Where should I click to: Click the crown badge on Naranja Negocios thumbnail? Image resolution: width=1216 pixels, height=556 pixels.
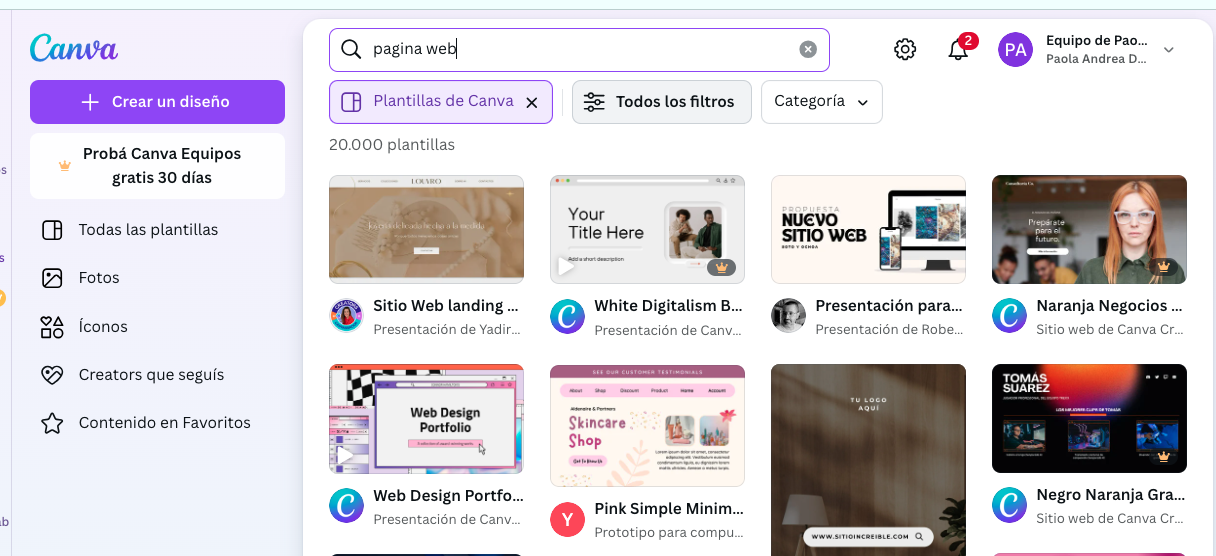[1162, 267]
